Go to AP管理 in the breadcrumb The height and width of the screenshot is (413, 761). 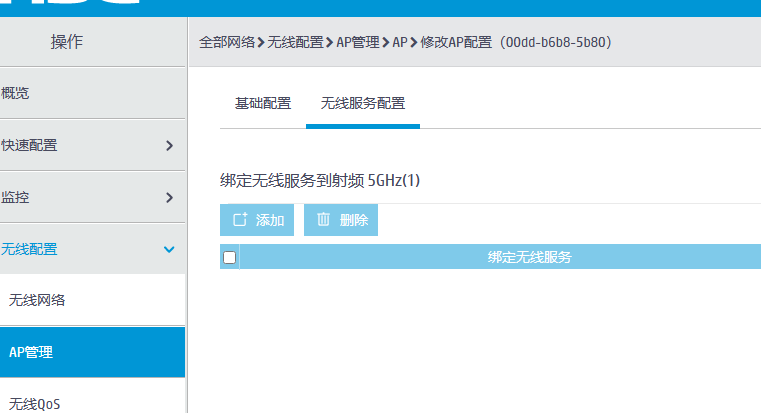(x=358, y=42)
